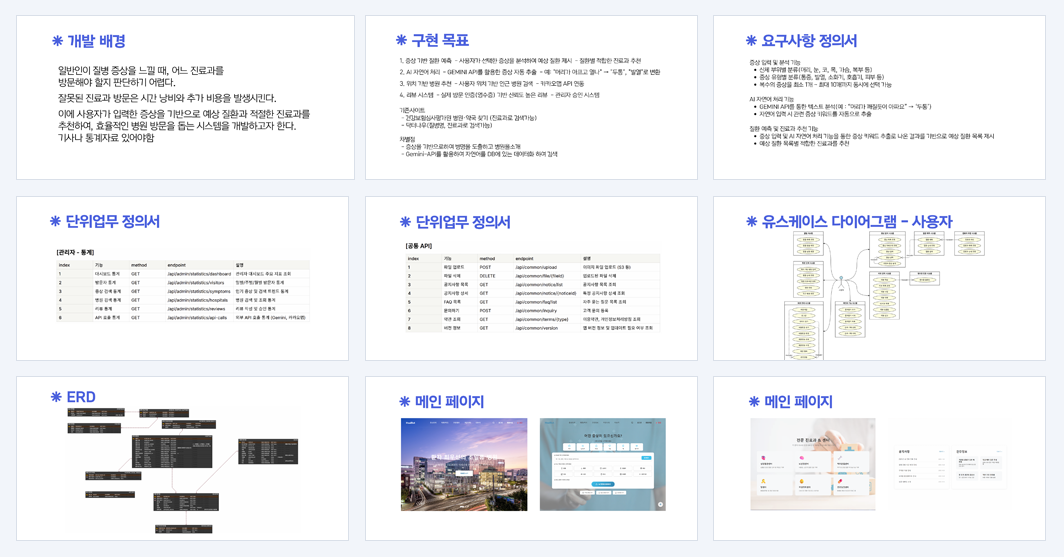Click the notice list screenshot in 메인 페이지

pos(922,465)
